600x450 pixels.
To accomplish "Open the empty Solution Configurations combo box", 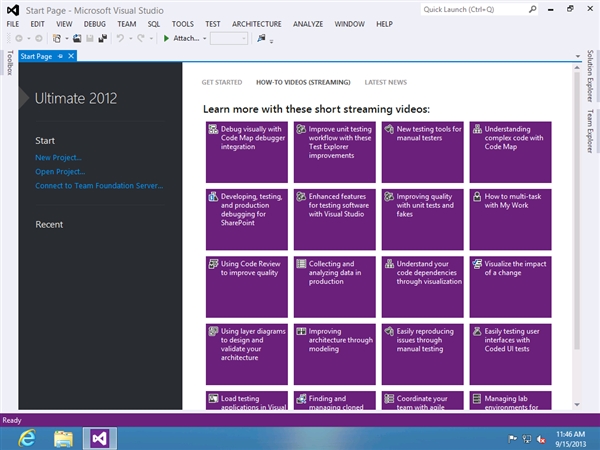I will point(229,38).
